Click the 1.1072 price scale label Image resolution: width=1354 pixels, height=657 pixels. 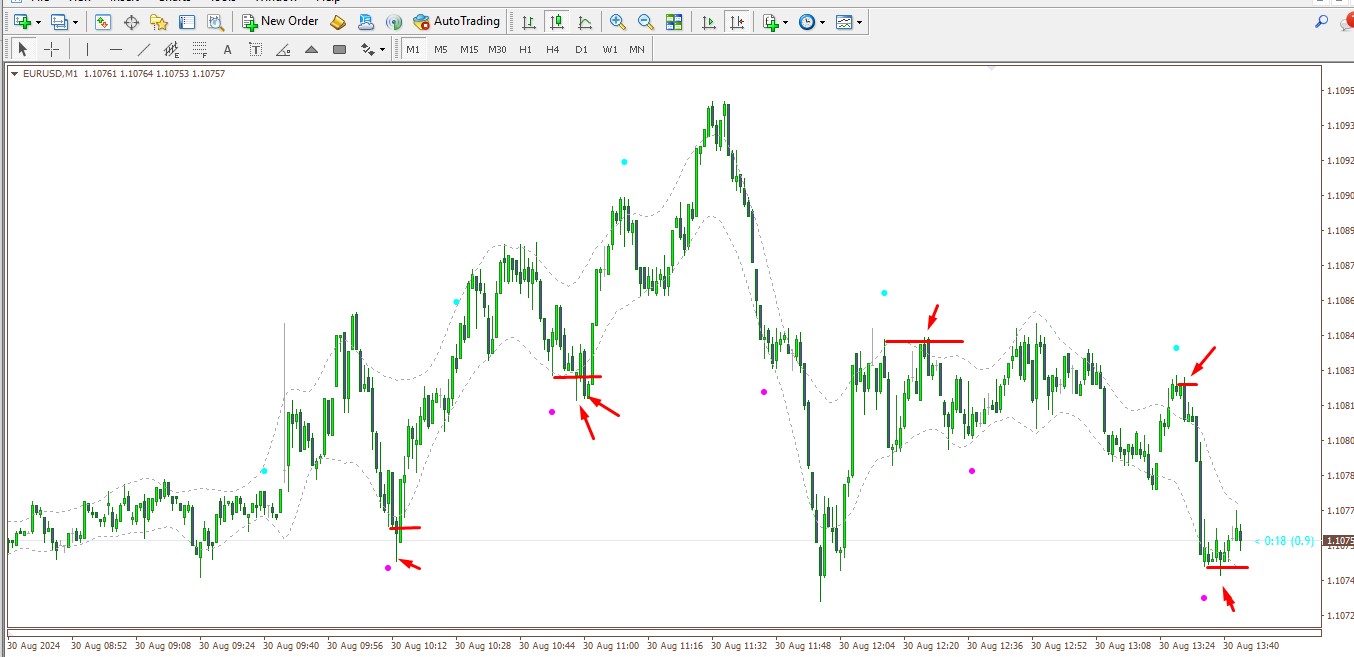pos(1339,616)
